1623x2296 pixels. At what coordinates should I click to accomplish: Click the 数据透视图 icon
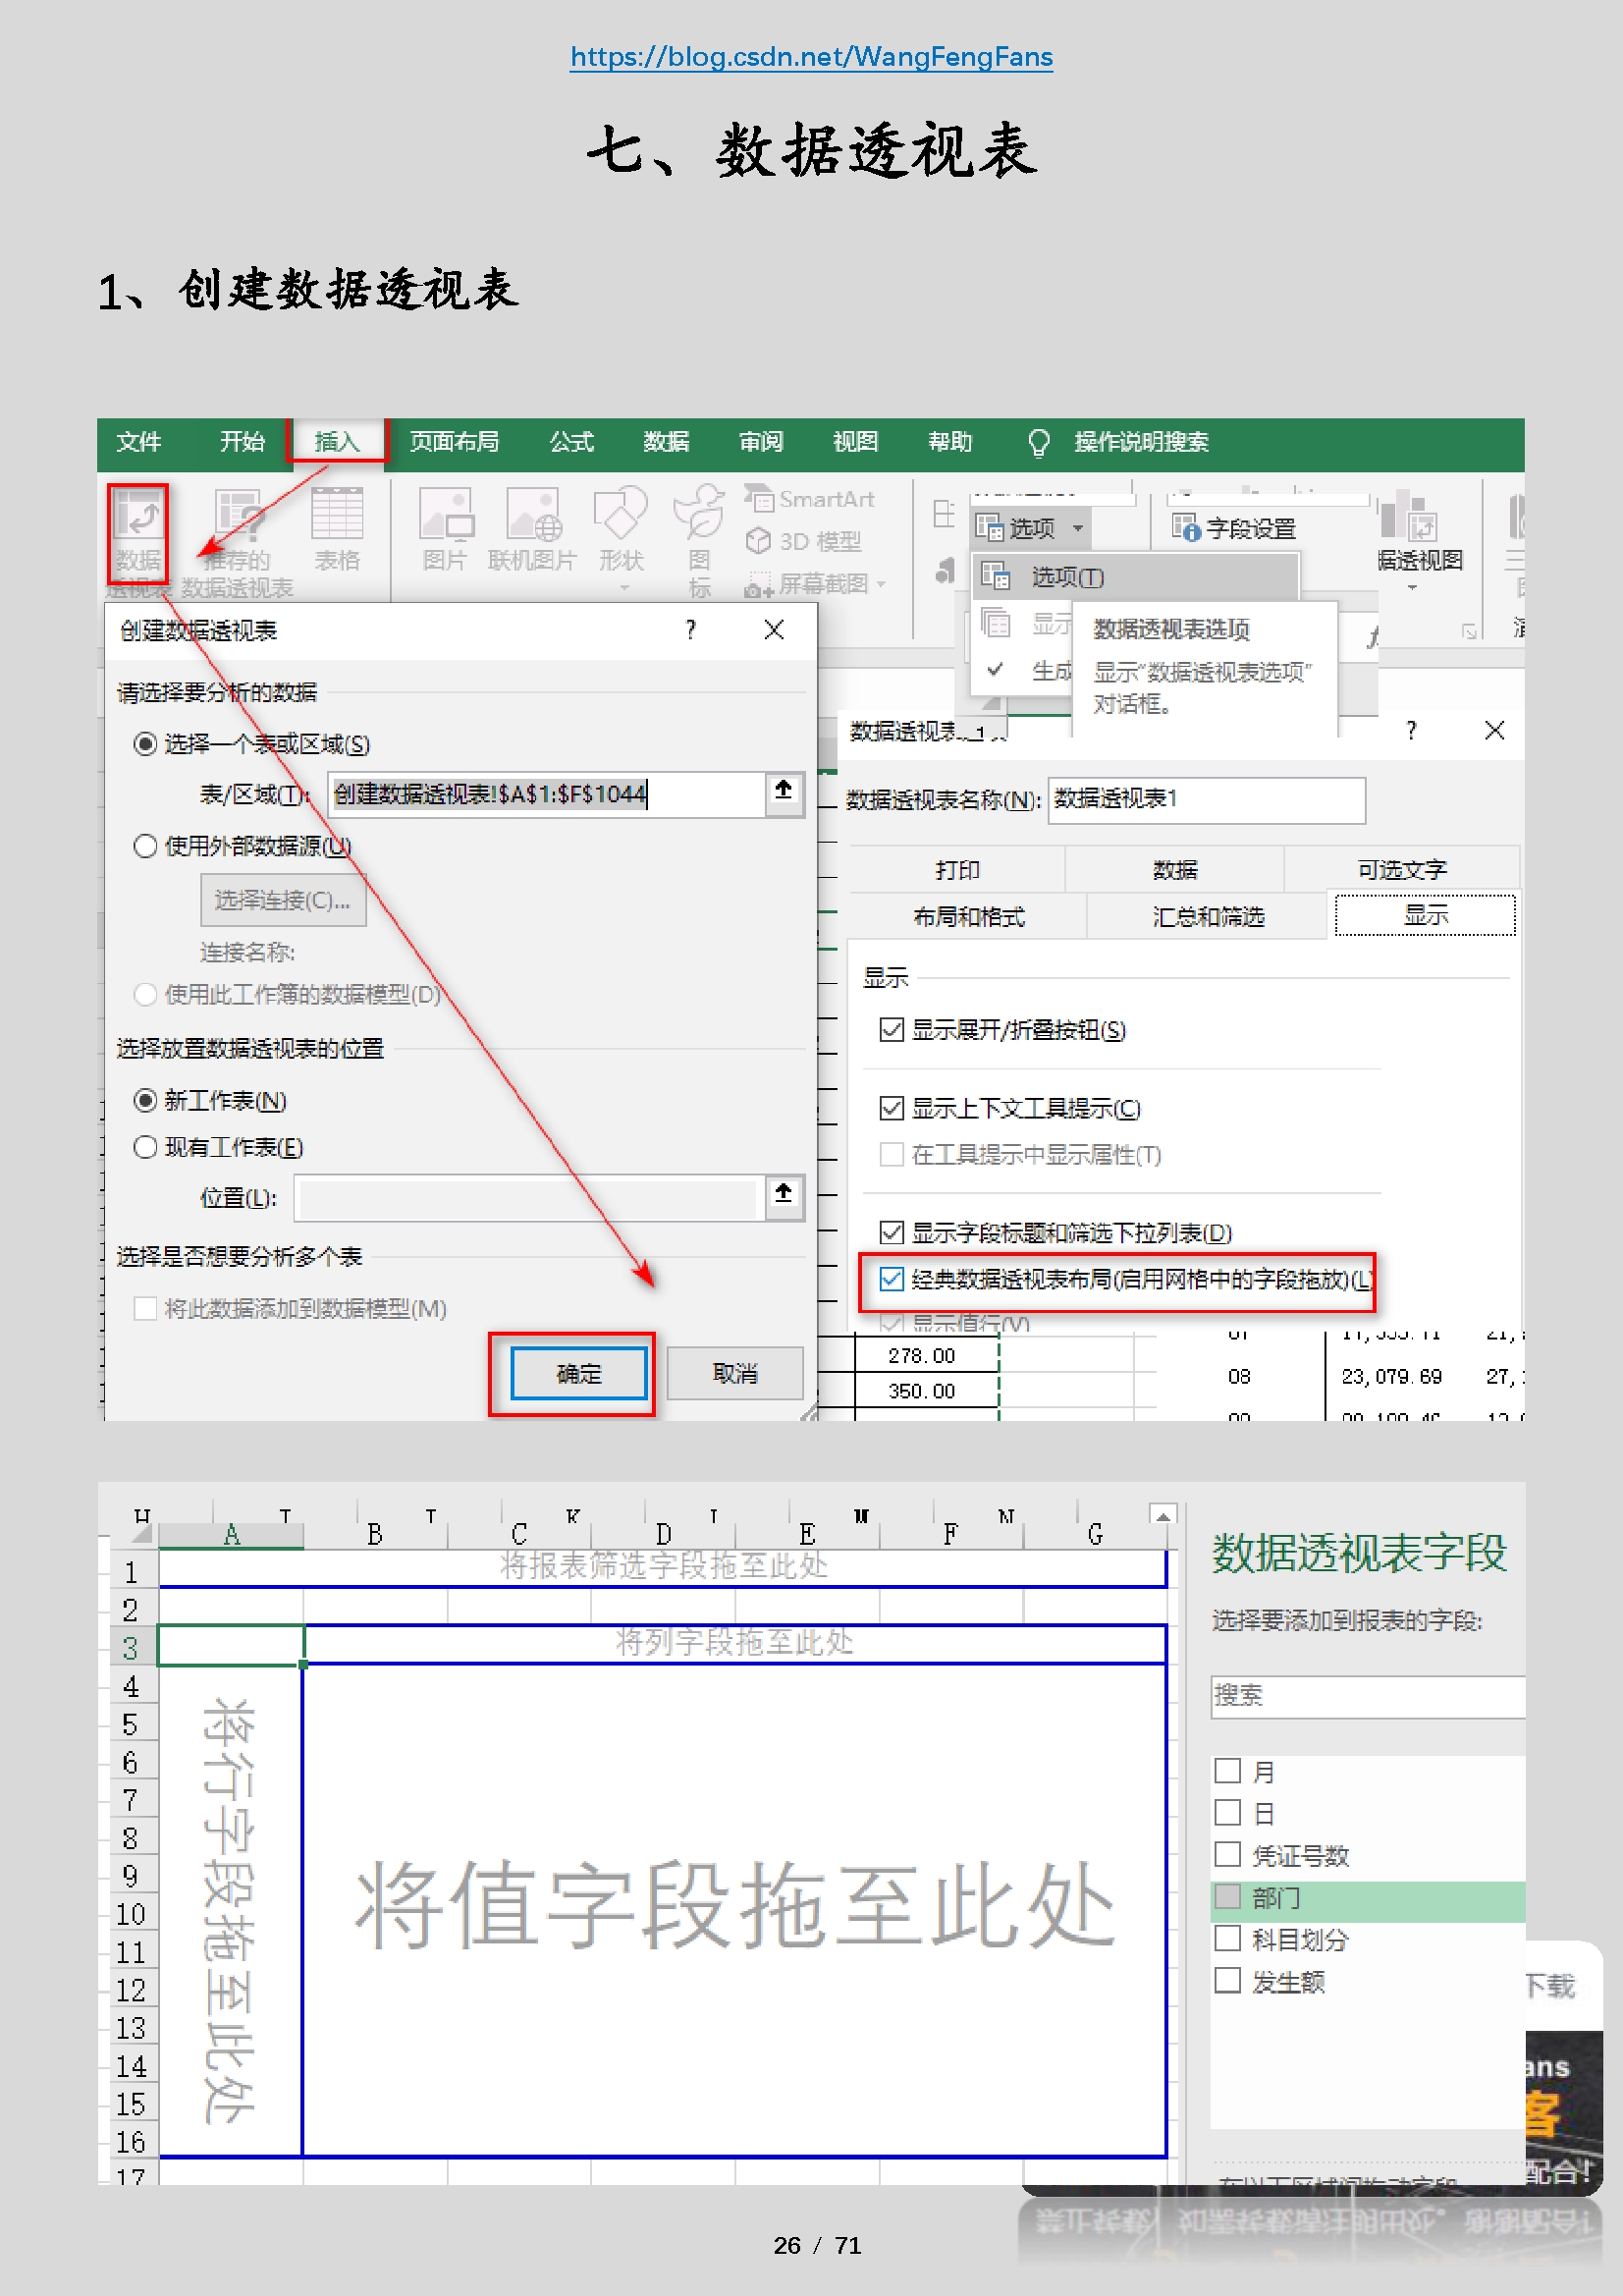click(1419, 538)
